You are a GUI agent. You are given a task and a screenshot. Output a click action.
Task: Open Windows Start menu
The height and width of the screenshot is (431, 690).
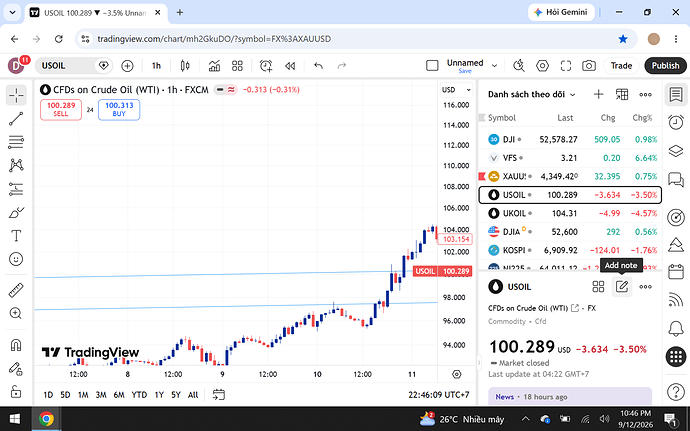point(15,419)
